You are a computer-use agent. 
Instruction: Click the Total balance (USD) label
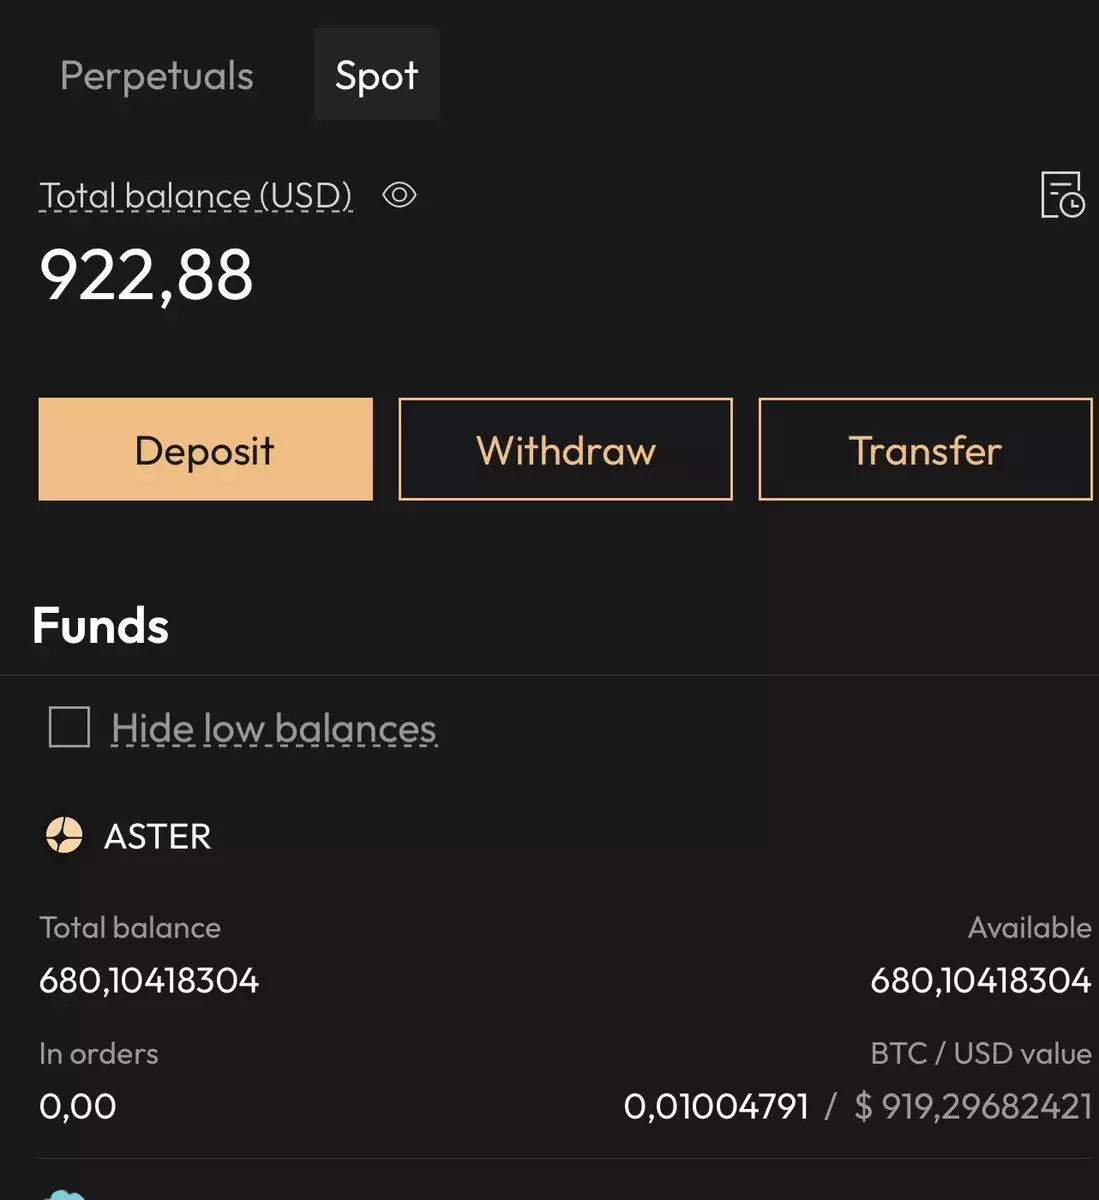(x=196, y=196)
